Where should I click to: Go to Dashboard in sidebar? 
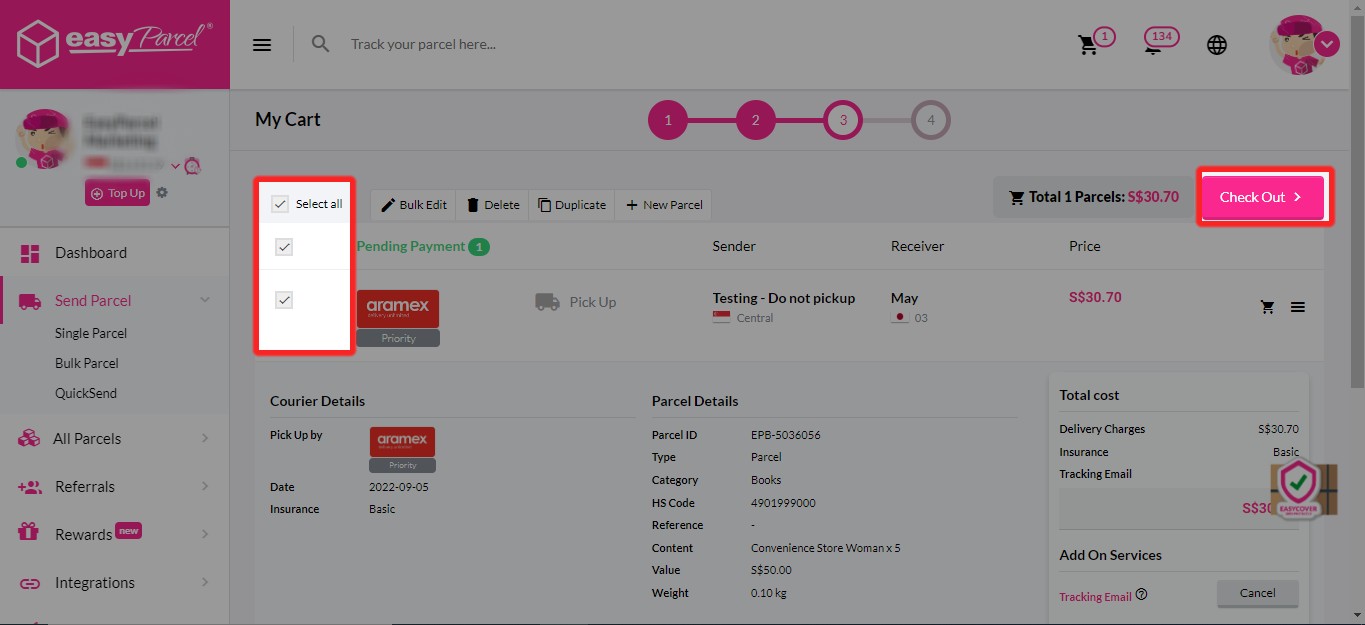[x=90, y=253]
